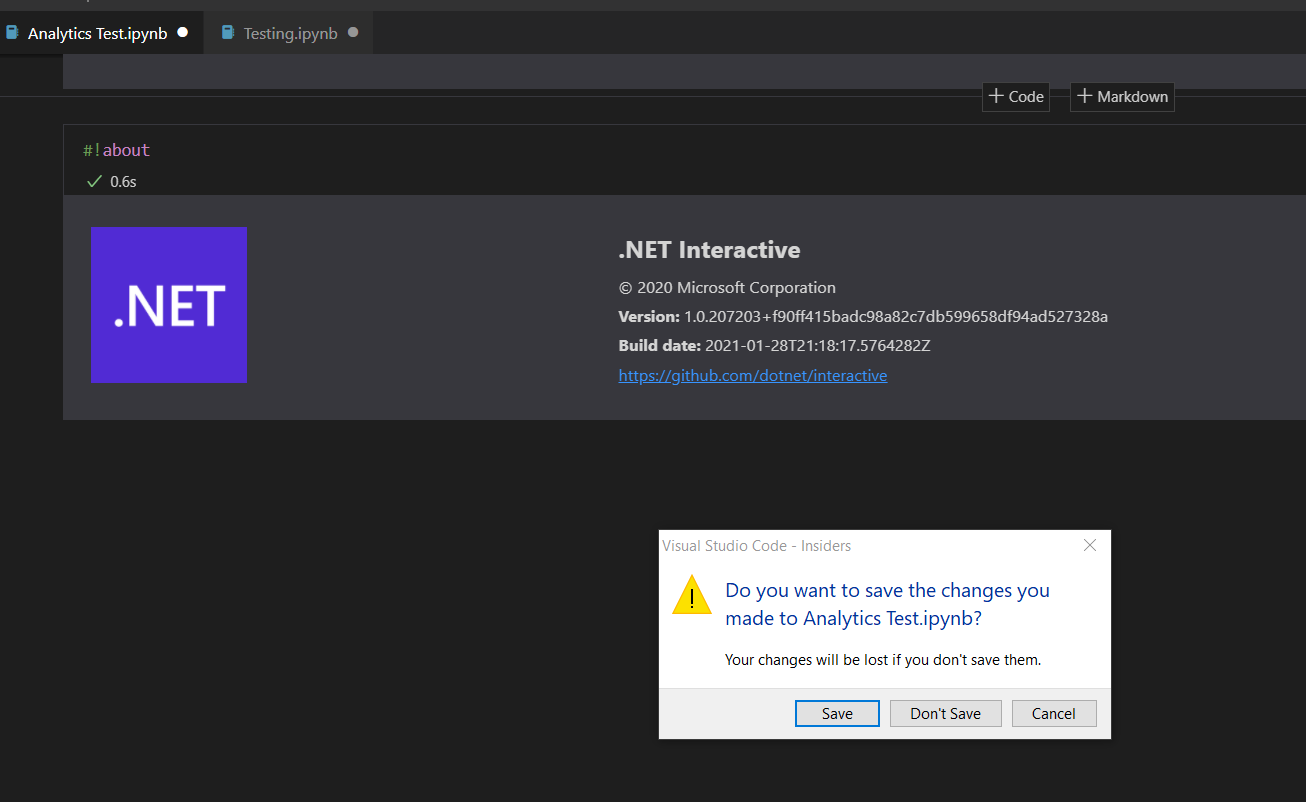The image size is (1306, 802).
Task: Add a new code cell
Action: (x=1015, y=96)
